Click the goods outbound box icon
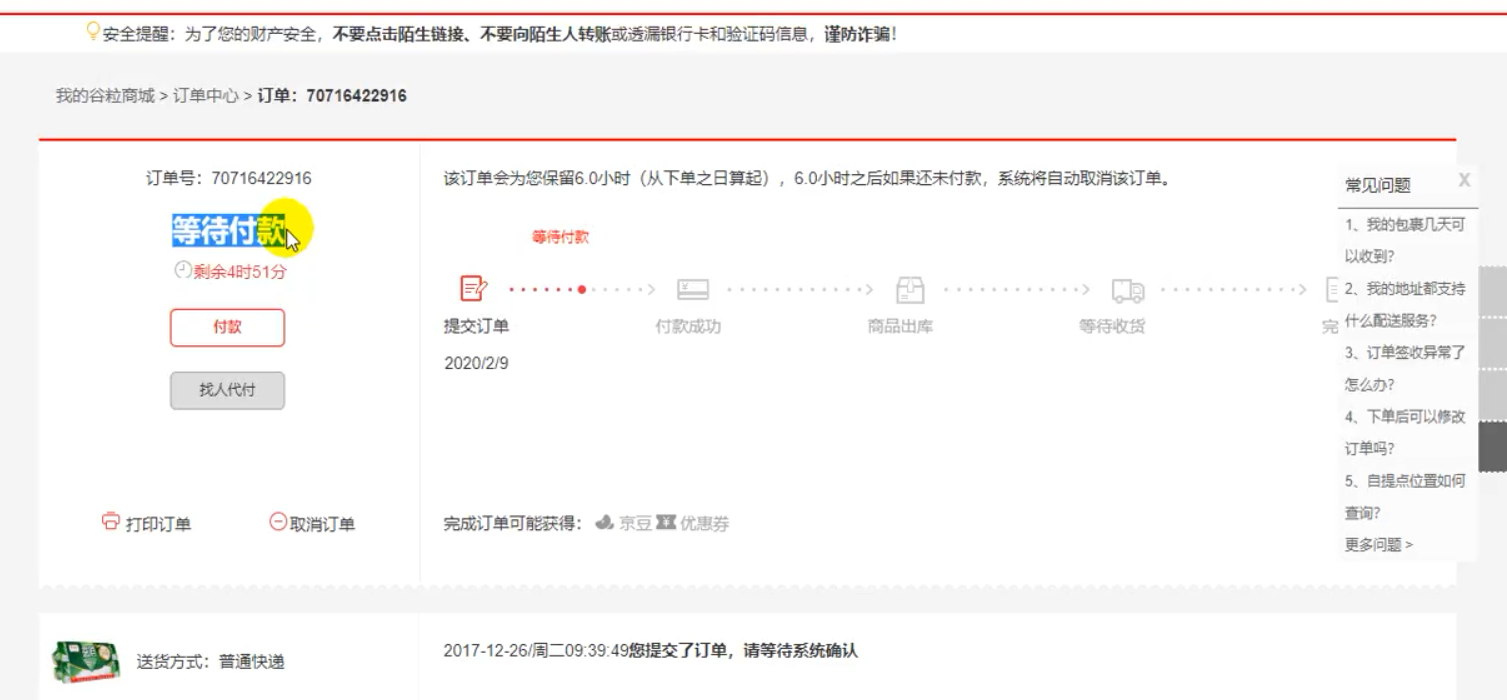1507x700 pixels. coord(910,290)
